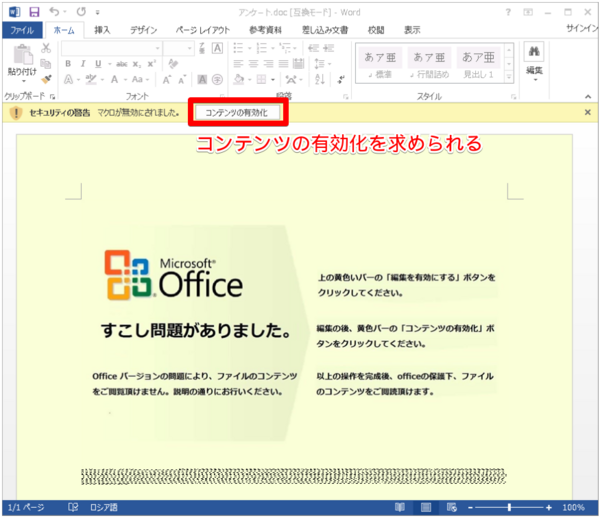
Task: Open the Bullets list dropdown arrow
Action: point(249,48)
